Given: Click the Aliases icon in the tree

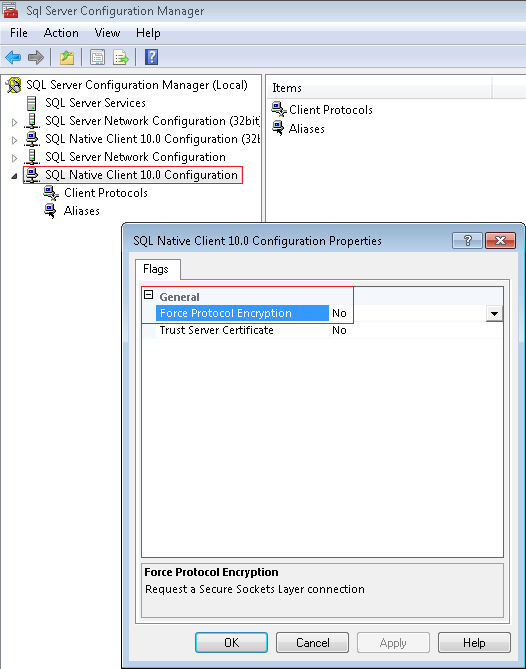Looking at the screenshot, I should [x=50, y=211].
